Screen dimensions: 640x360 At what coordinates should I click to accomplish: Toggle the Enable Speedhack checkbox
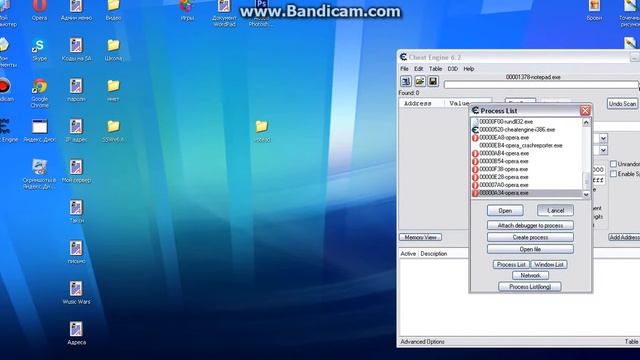point(613,174)
